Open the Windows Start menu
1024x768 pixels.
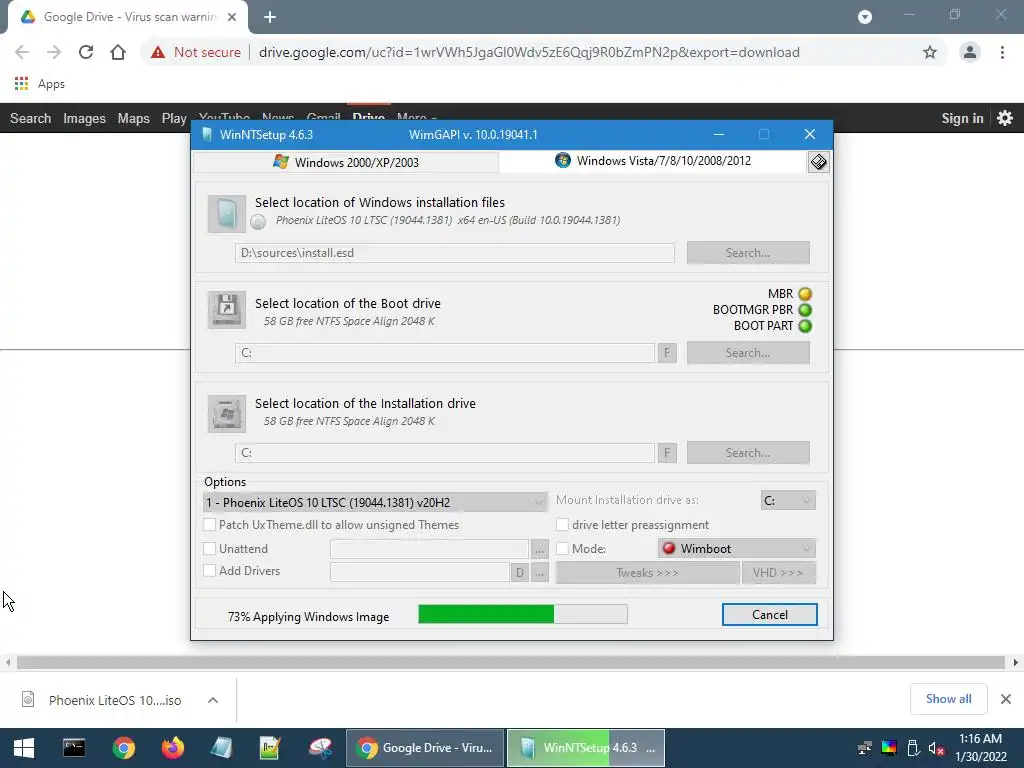[24, 748]
